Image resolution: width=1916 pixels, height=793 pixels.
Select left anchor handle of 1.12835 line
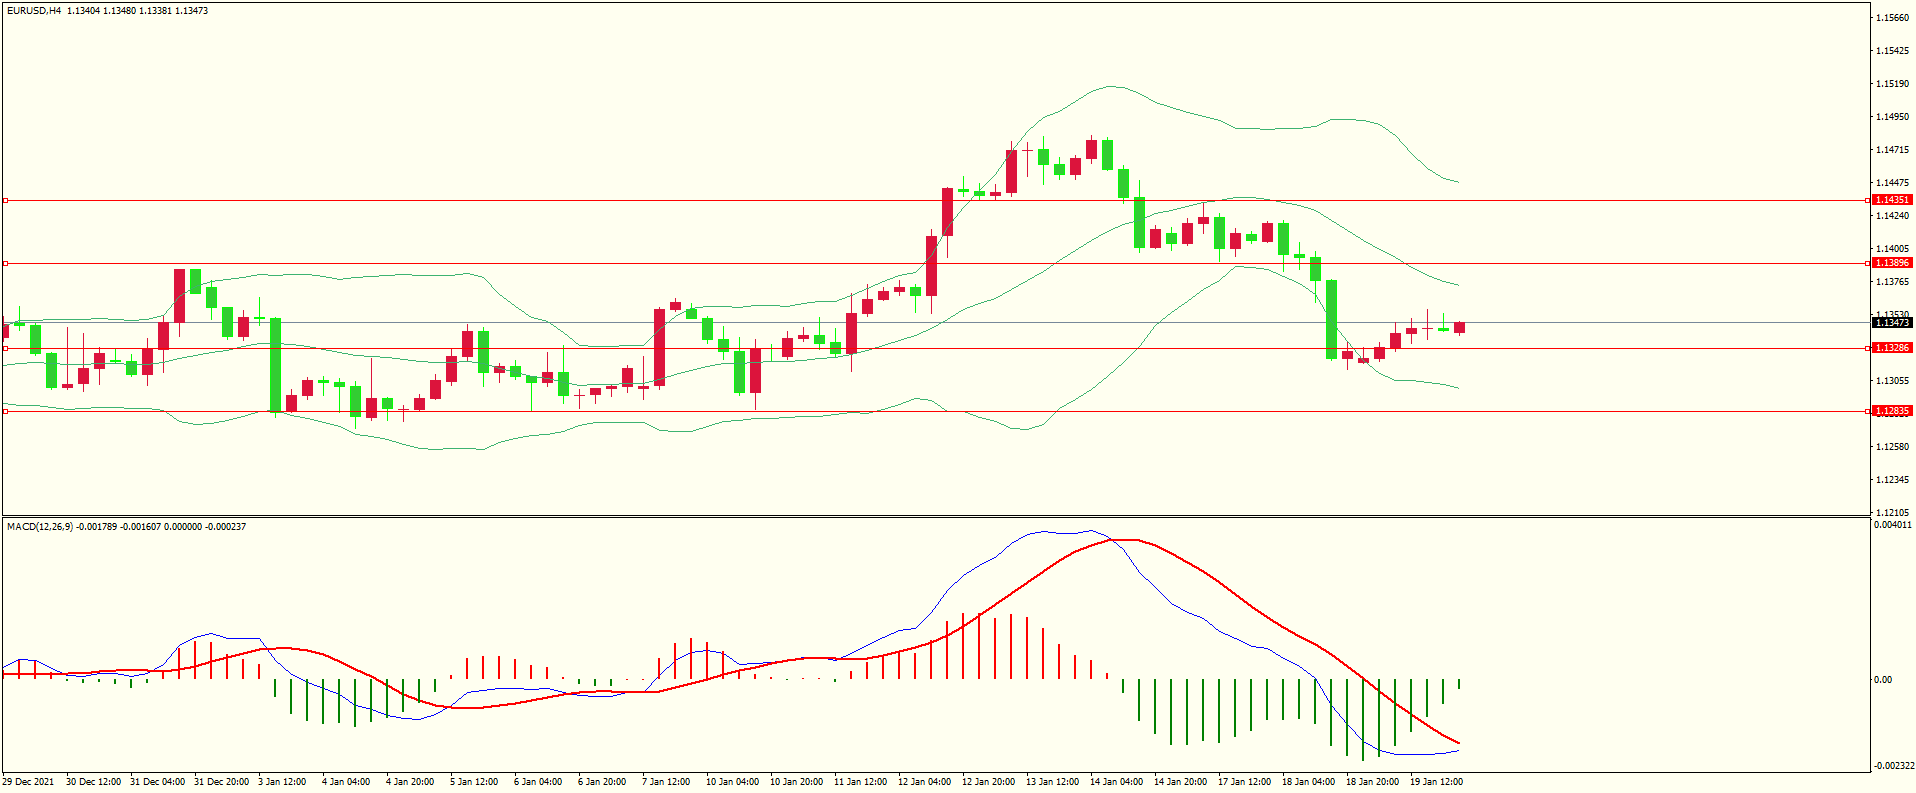pyautogui.click(x=5, y=411)
